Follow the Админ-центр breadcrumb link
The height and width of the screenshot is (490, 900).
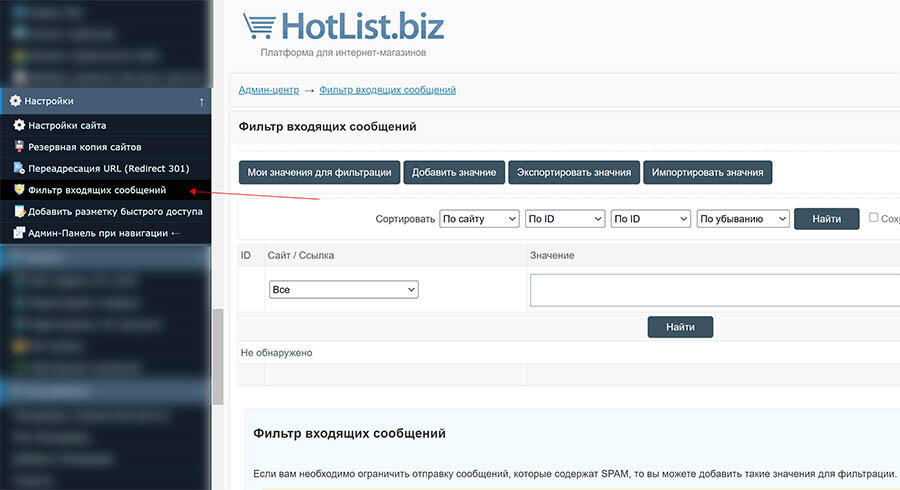pos(268,90)
